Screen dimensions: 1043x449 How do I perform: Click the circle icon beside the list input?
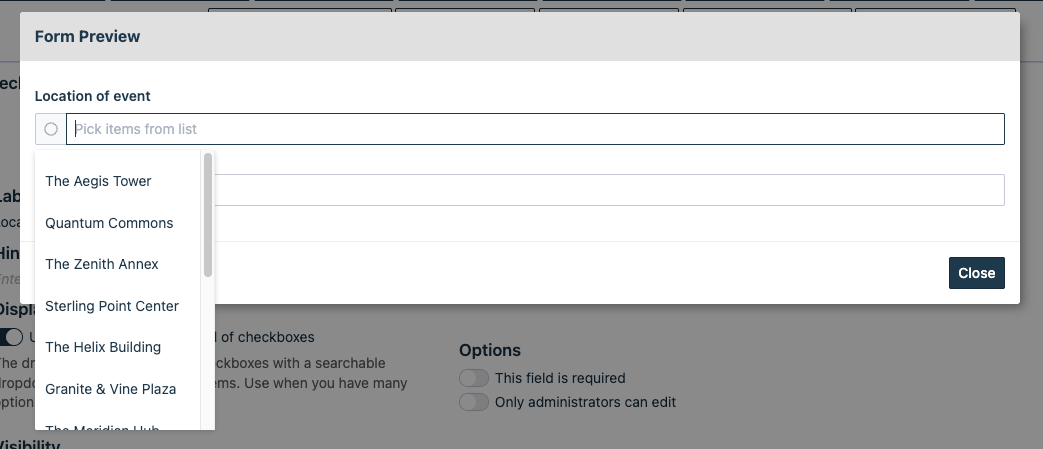pos(51,129)
